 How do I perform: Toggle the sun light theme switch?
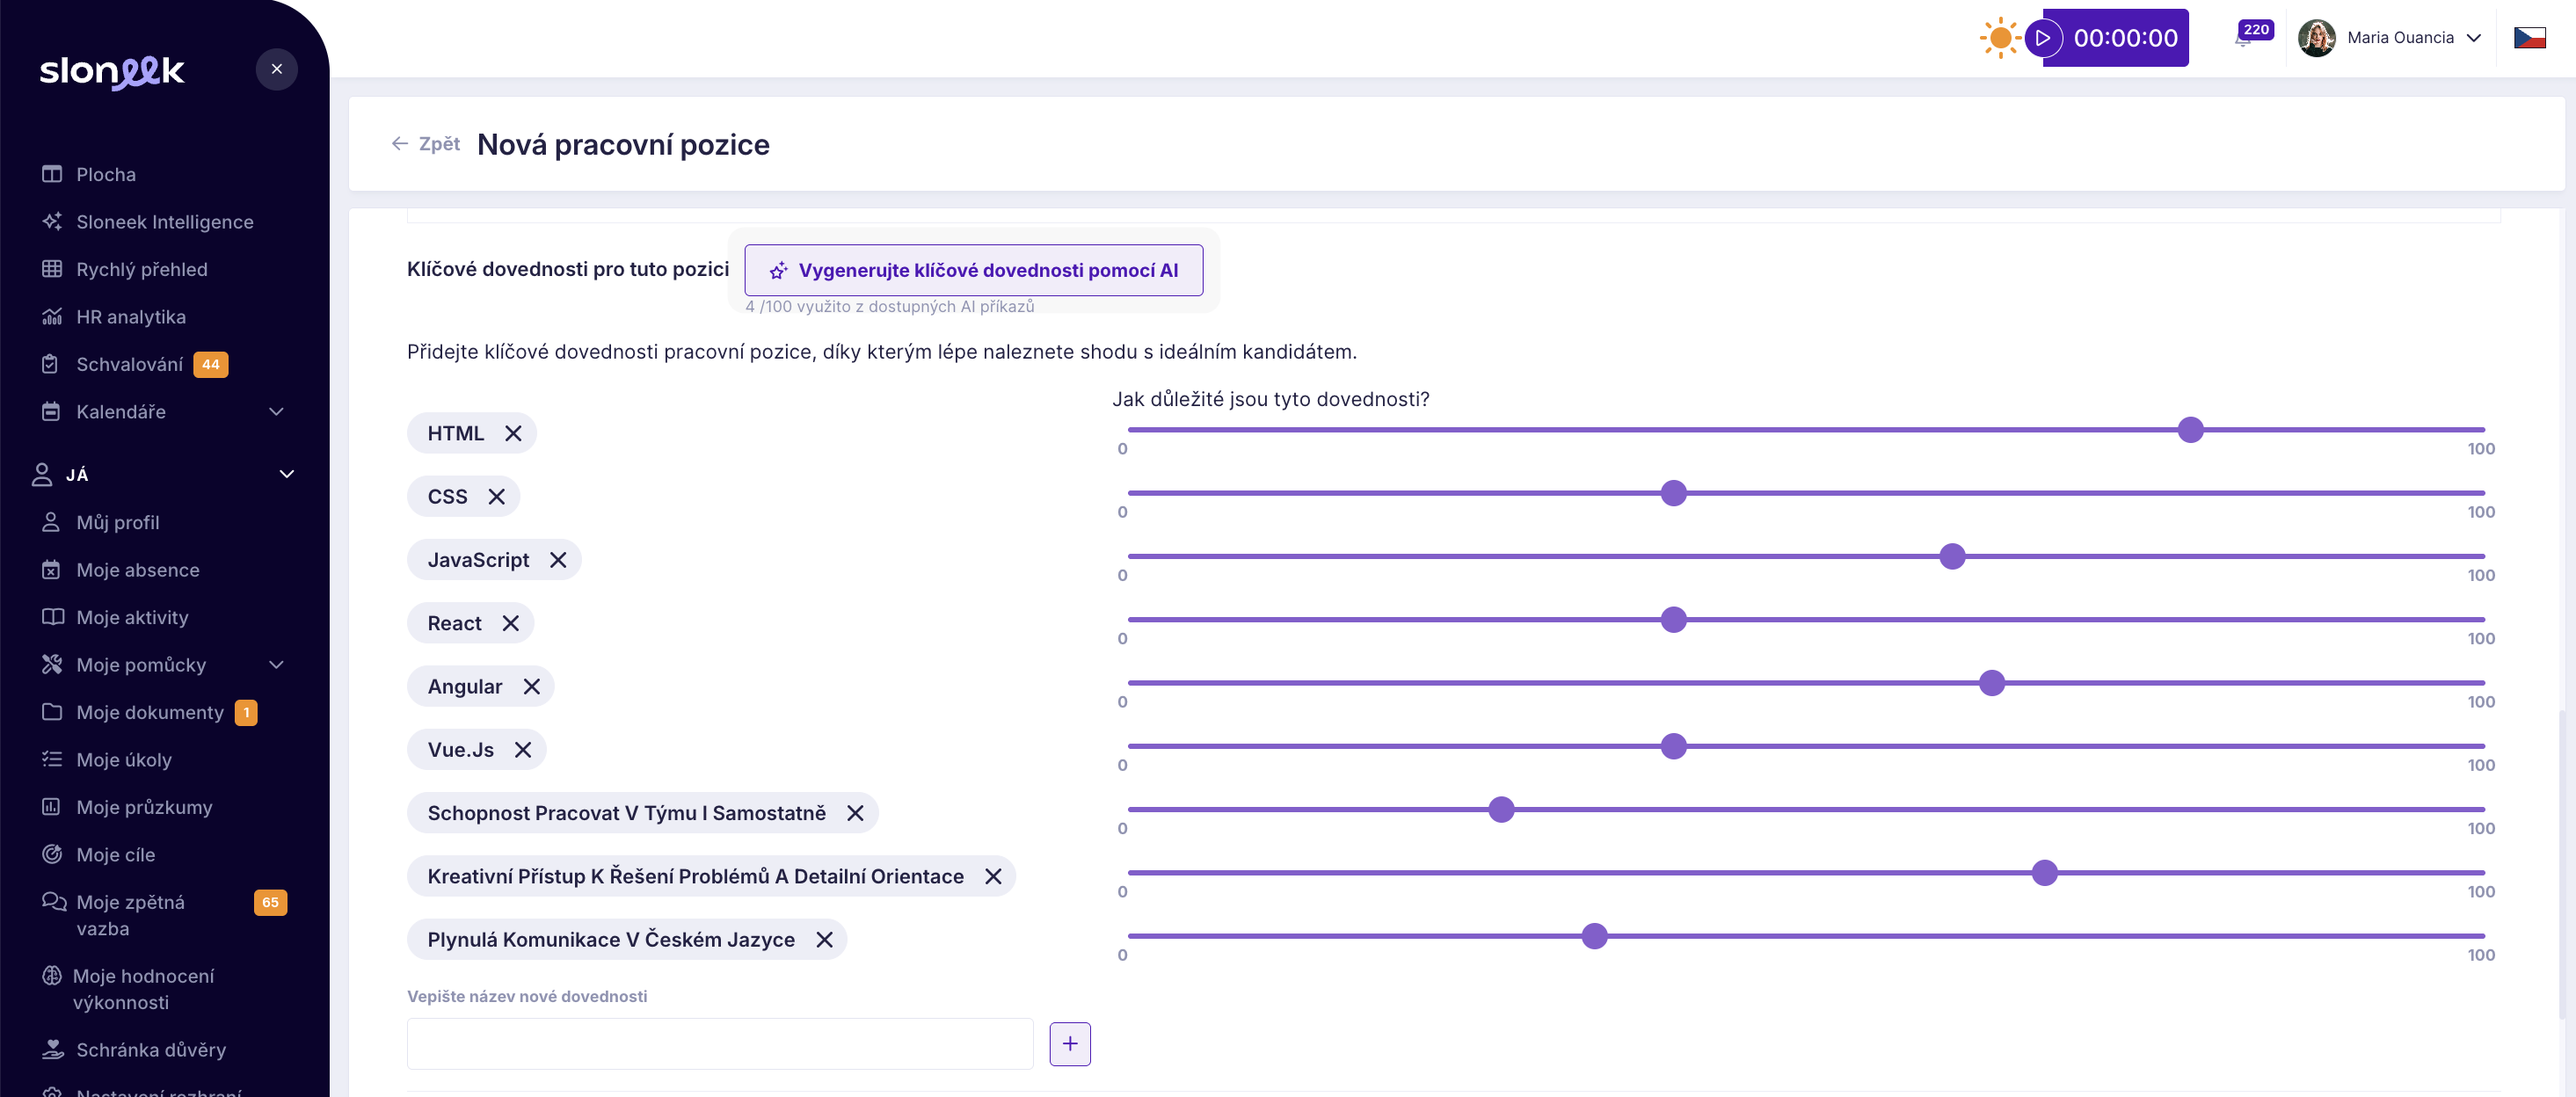click(x=2000, y=38)
